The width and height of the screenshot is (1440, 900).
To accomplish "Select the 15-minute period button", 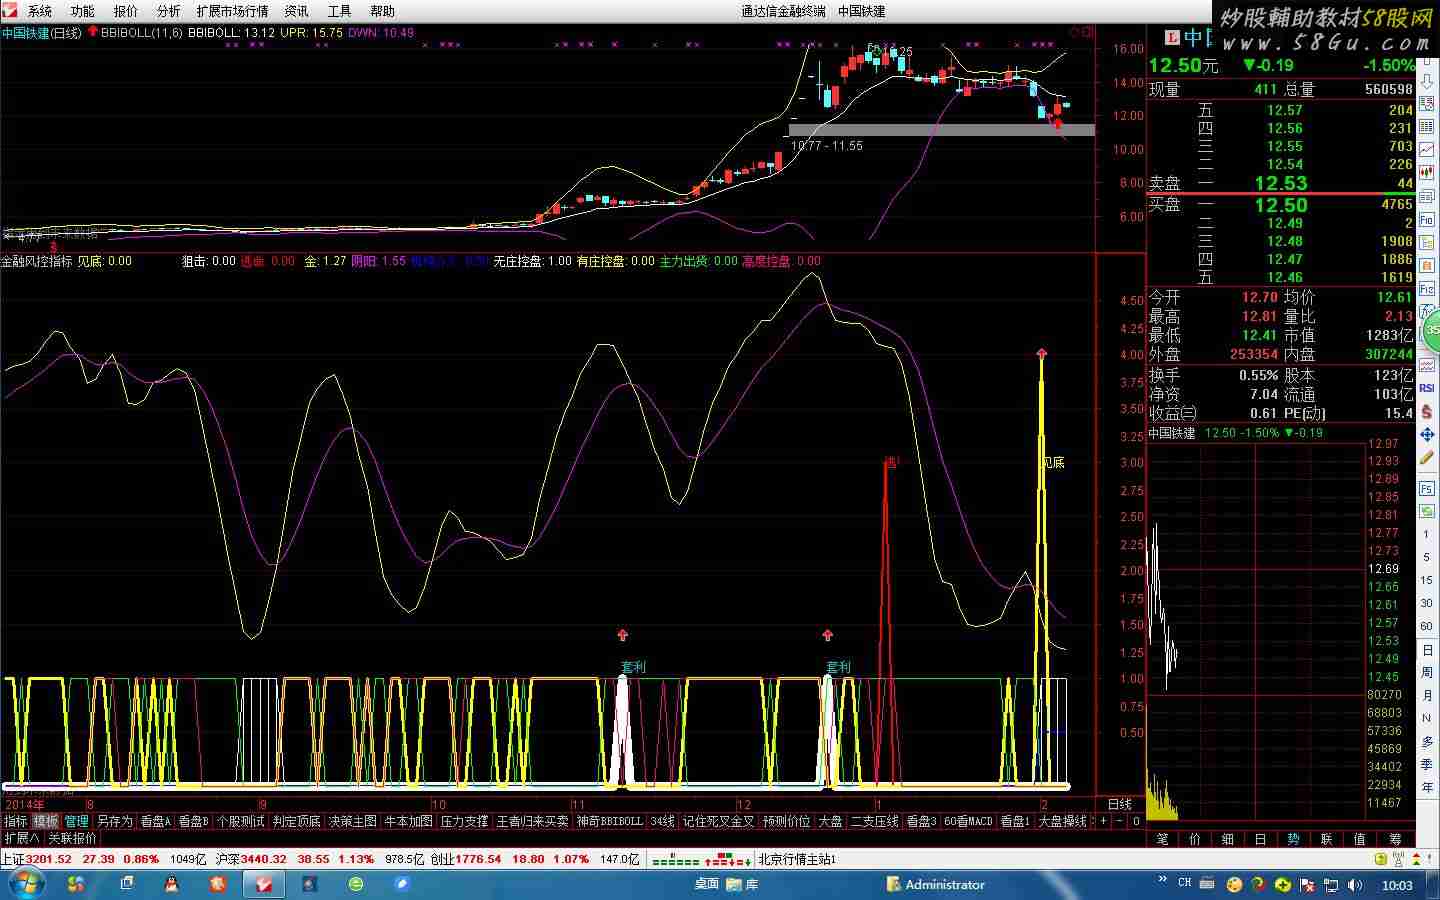I will tap(1427, 580).
